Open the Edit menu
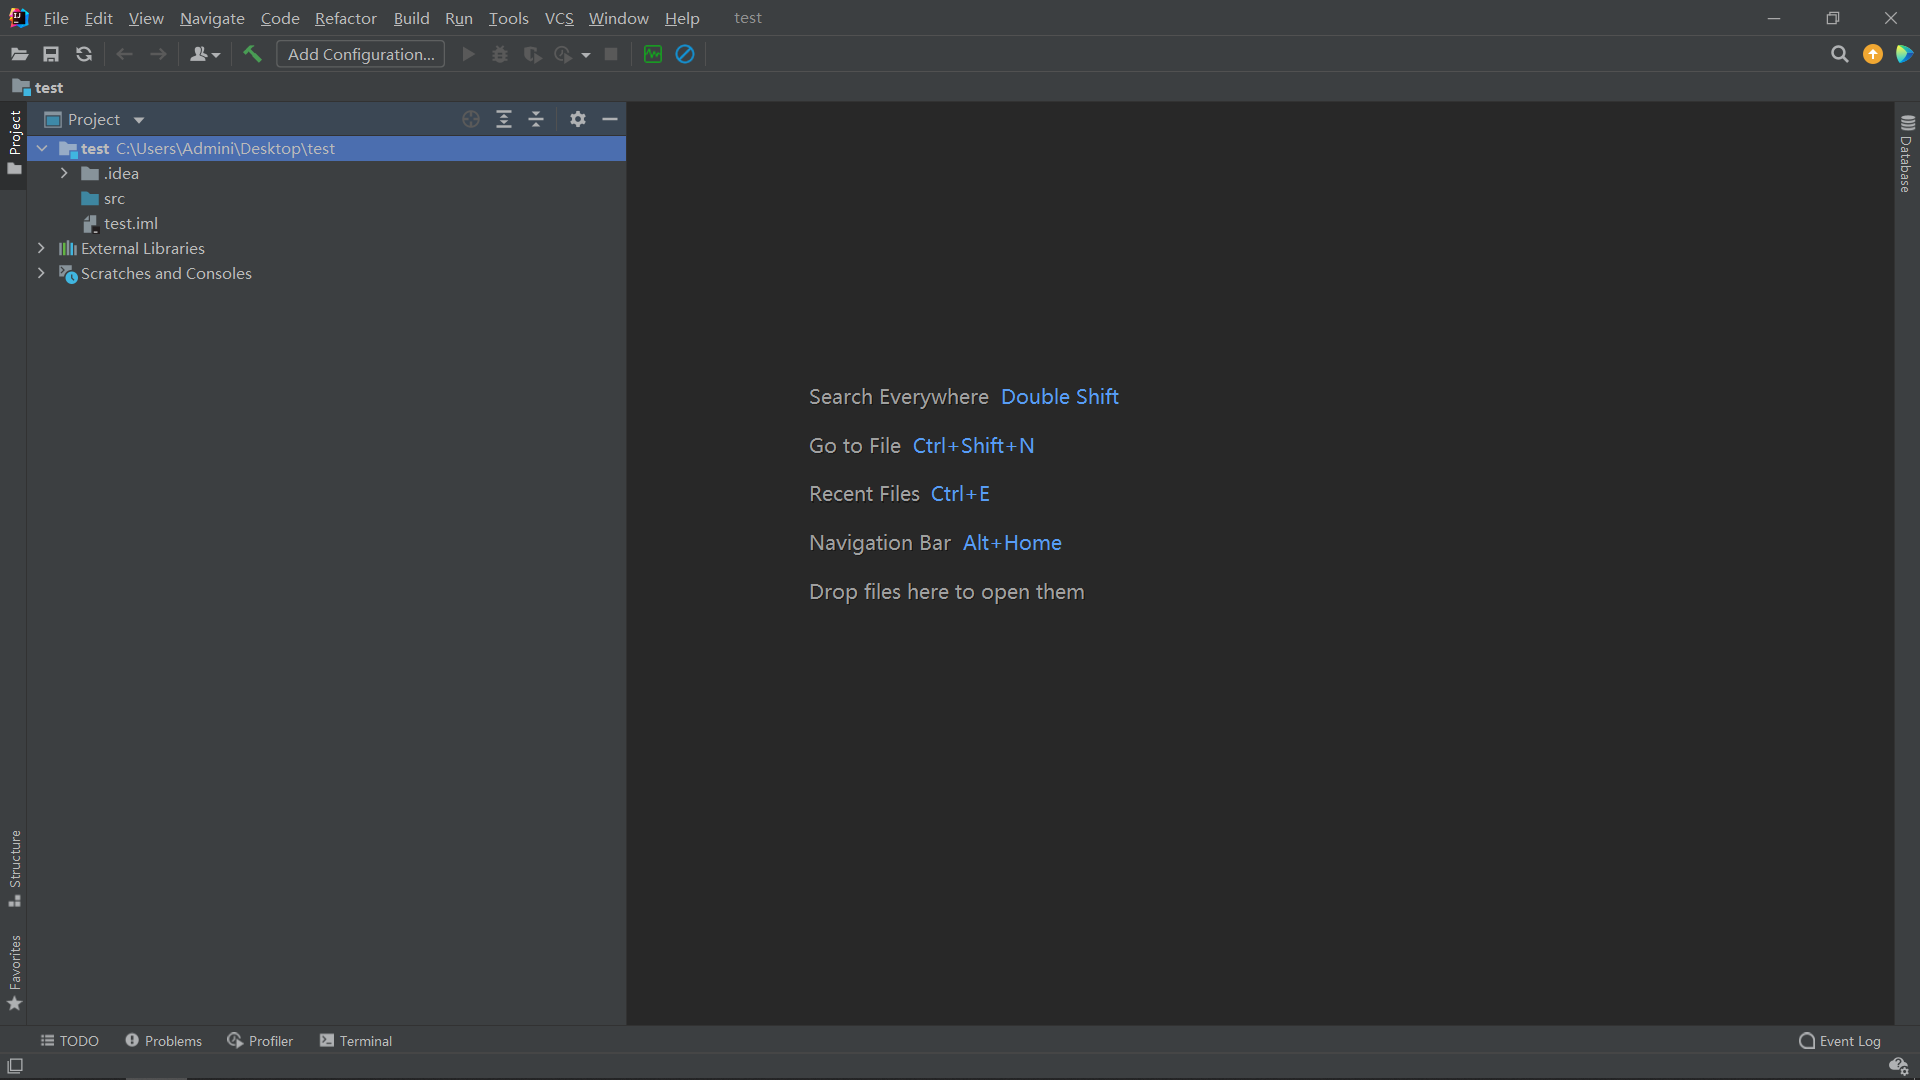1920x1080 pixels. click(x=98, y=18)
